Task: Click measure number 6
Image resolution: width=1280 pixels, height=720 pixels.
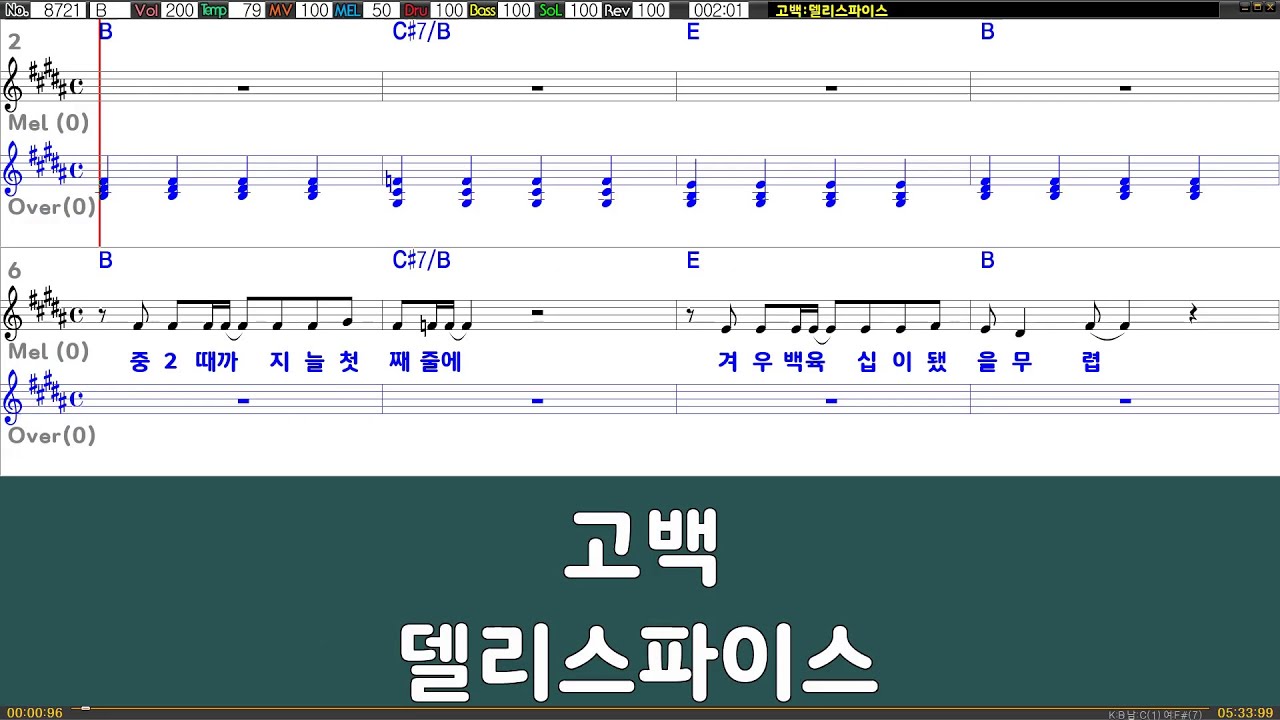Action: coord(14,270)
